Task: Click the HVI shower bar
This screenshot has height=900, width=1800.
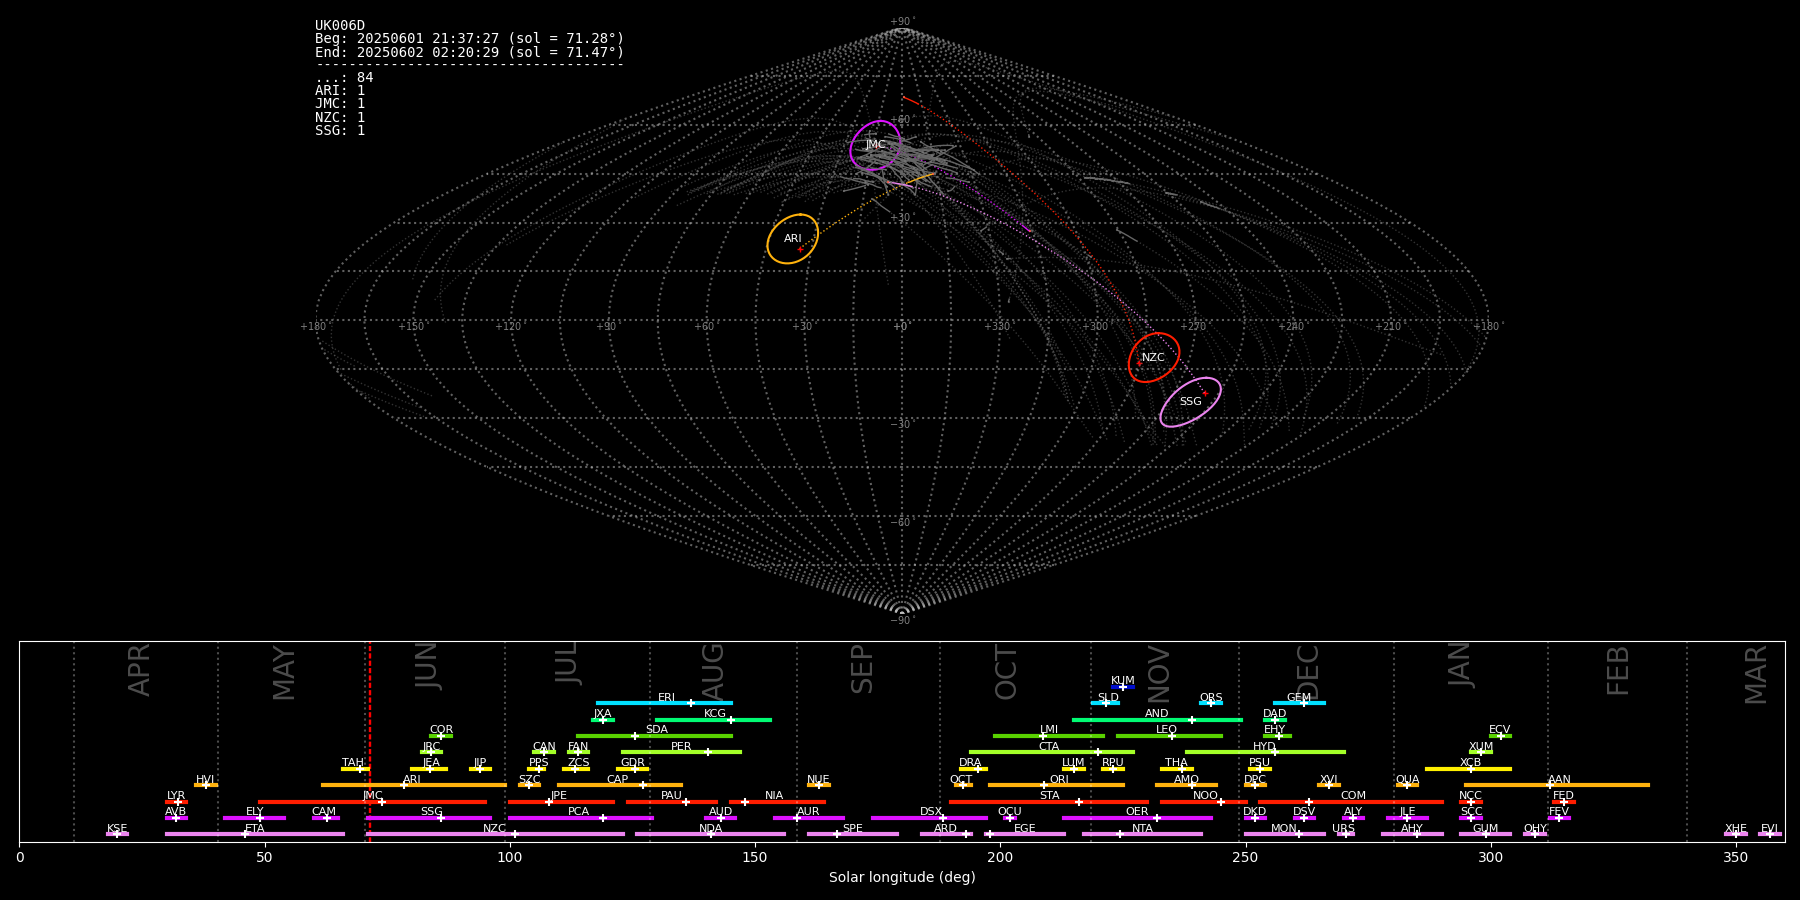Action: pyautogui.click(x=206, y=785)
